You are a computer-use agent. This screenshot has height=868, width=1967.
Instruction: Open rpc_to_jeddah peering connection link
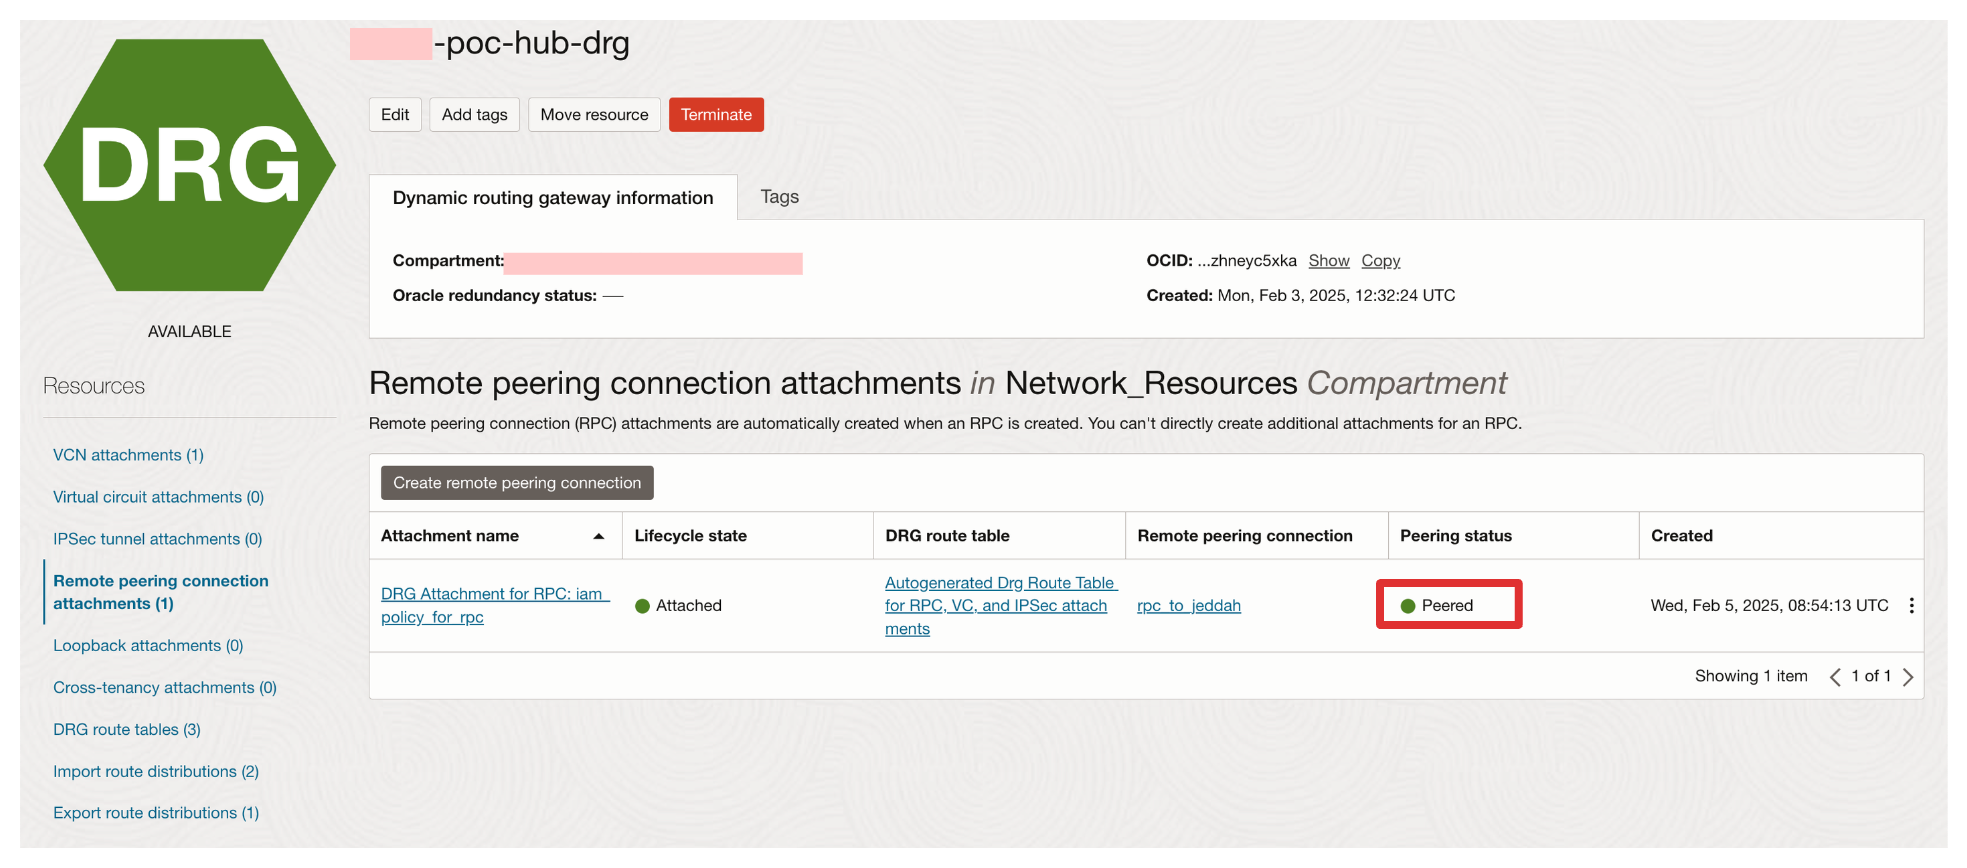[1188, 606]
